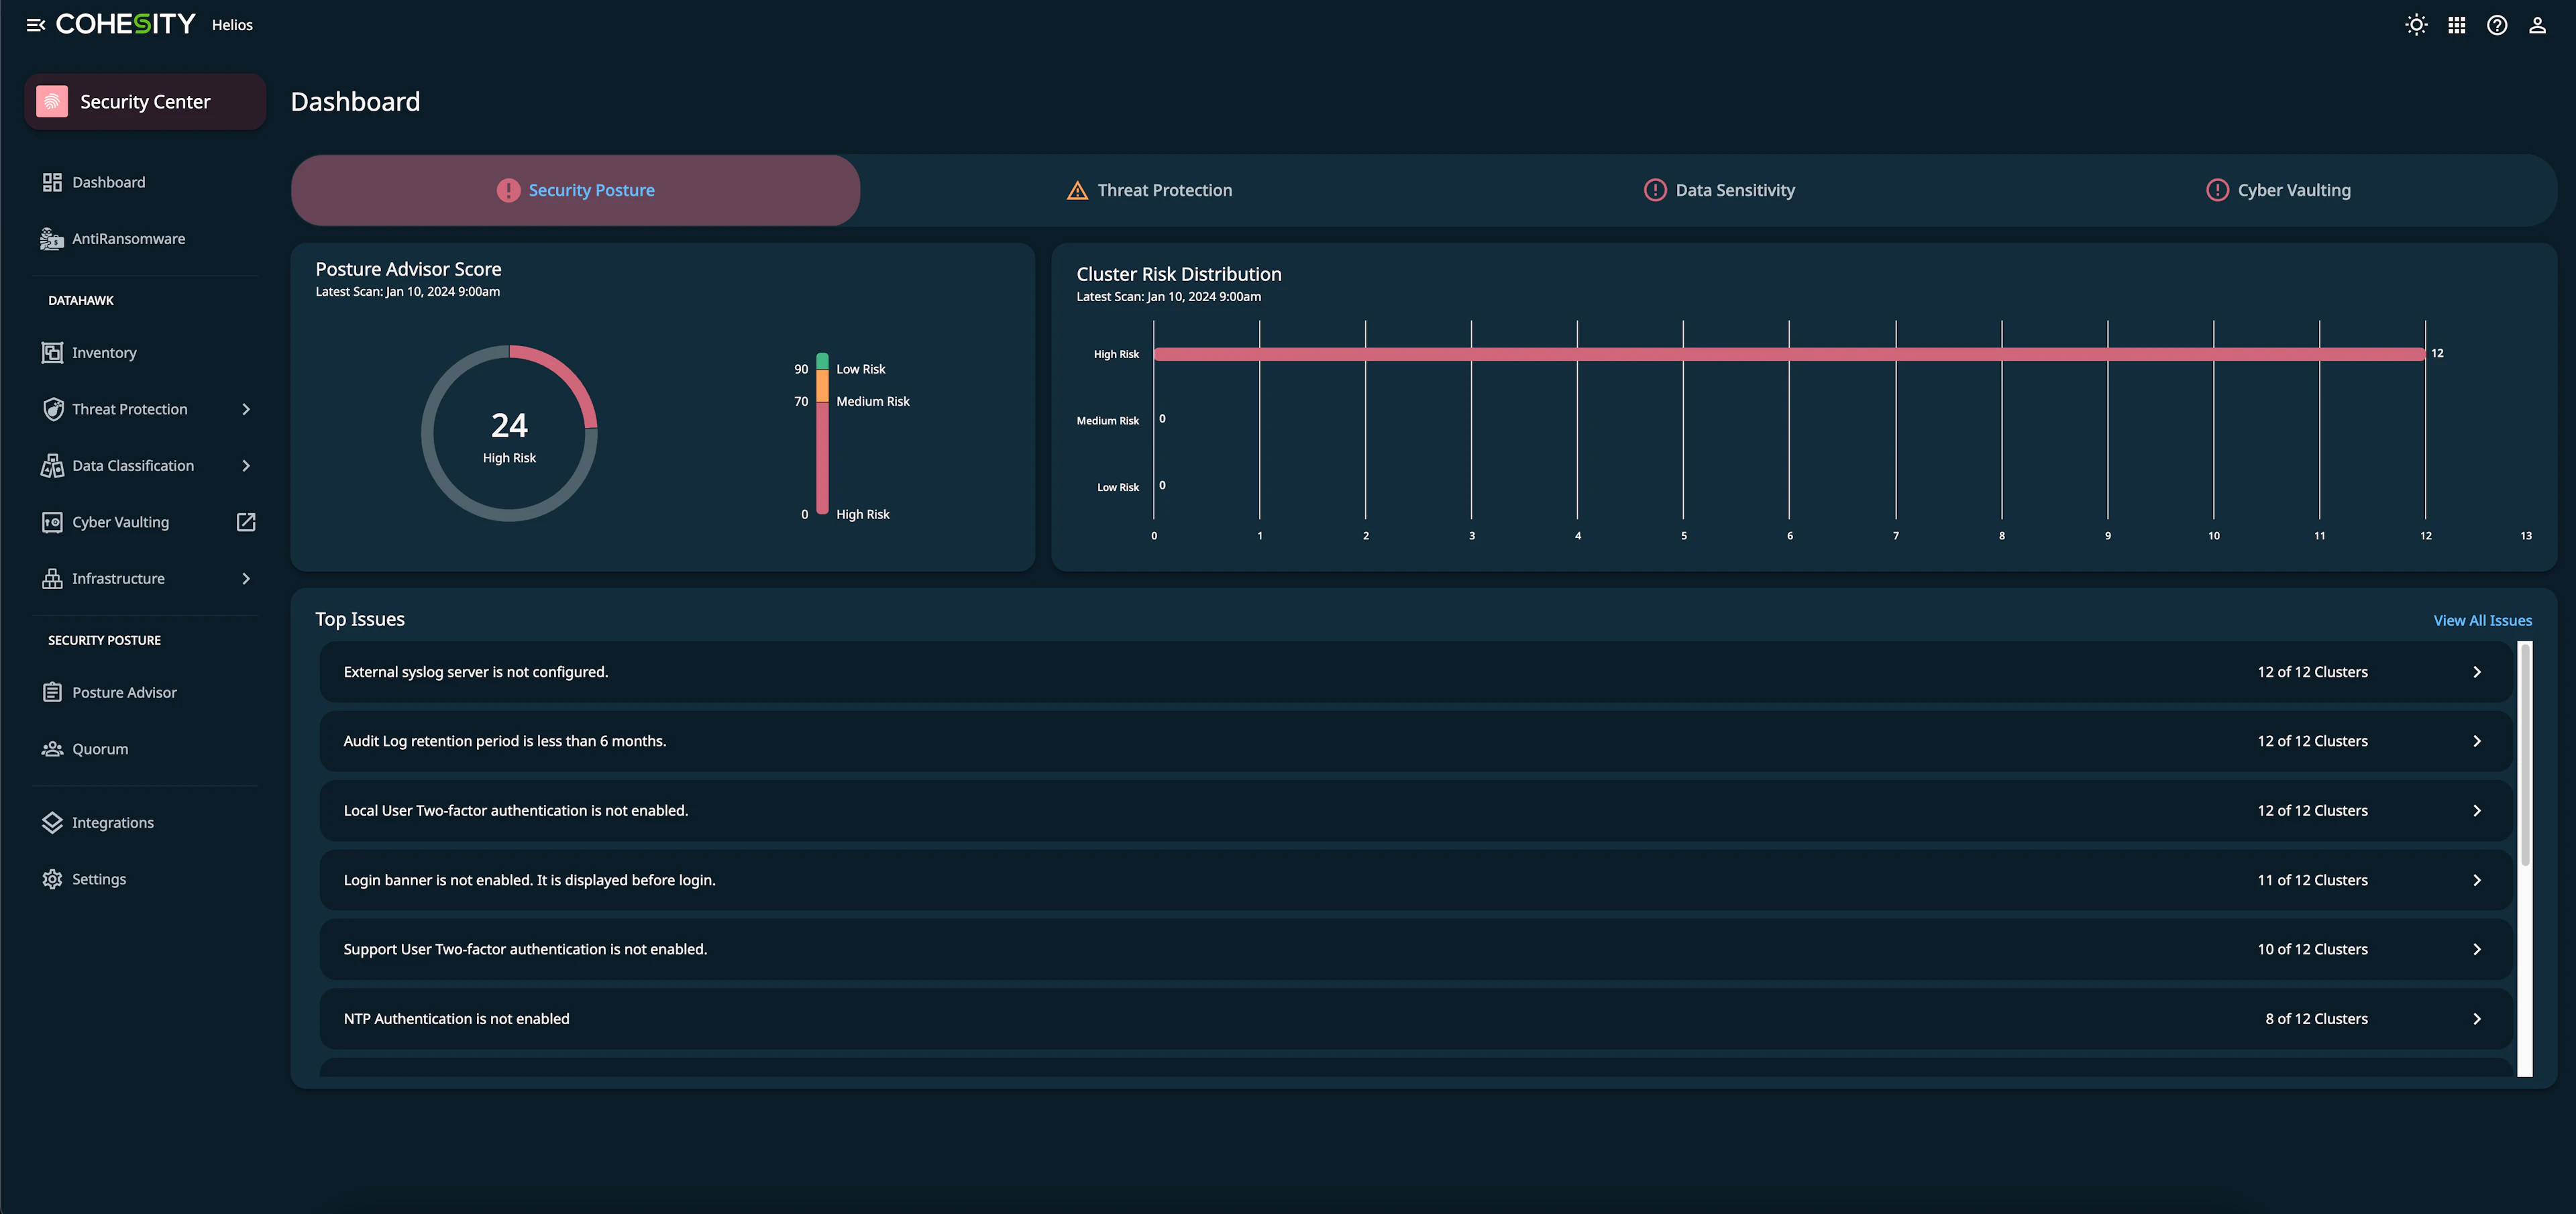Expand the NTP Authentication issue row
The image size is (2576, 1214).
(x=2477, y=1018)
